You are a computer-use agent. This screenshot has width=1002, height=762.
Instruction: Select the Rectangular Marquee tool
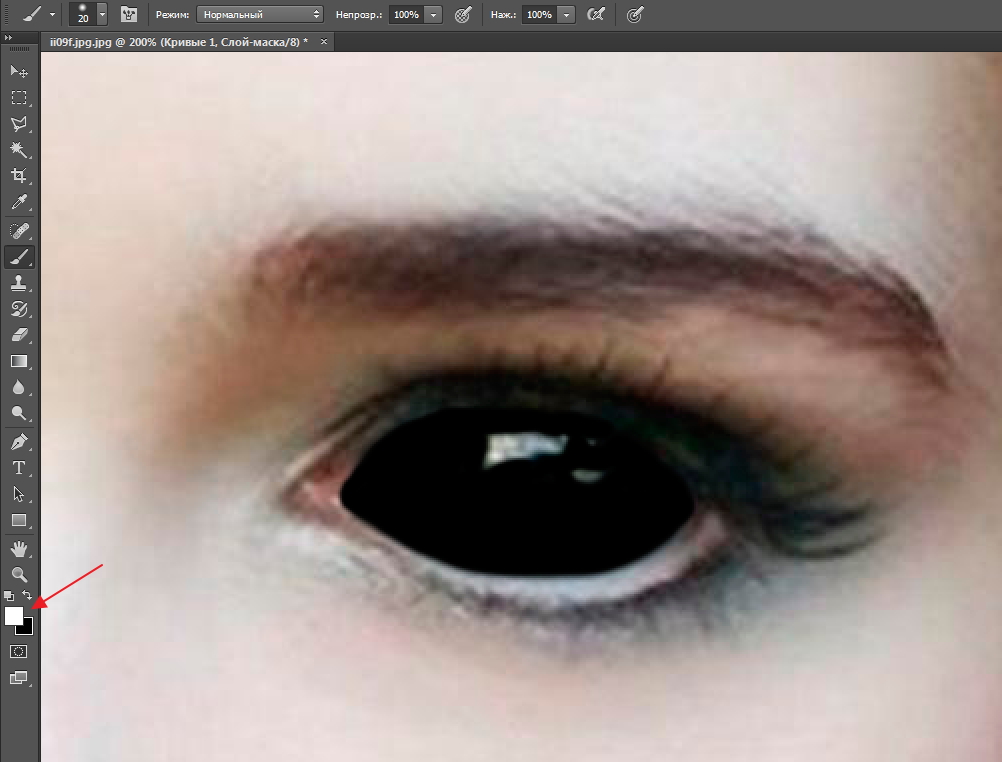click(19, 97)
